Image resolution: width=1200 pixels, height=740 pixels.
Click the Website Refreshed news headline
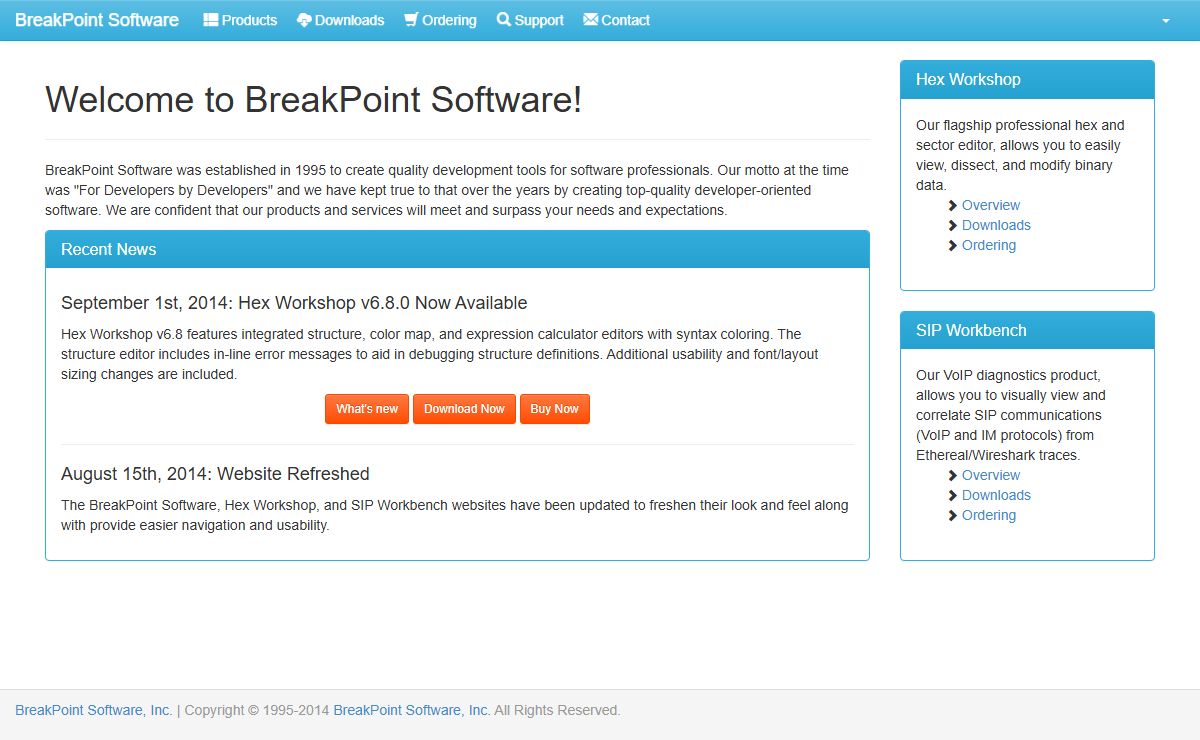coord(215,474)
